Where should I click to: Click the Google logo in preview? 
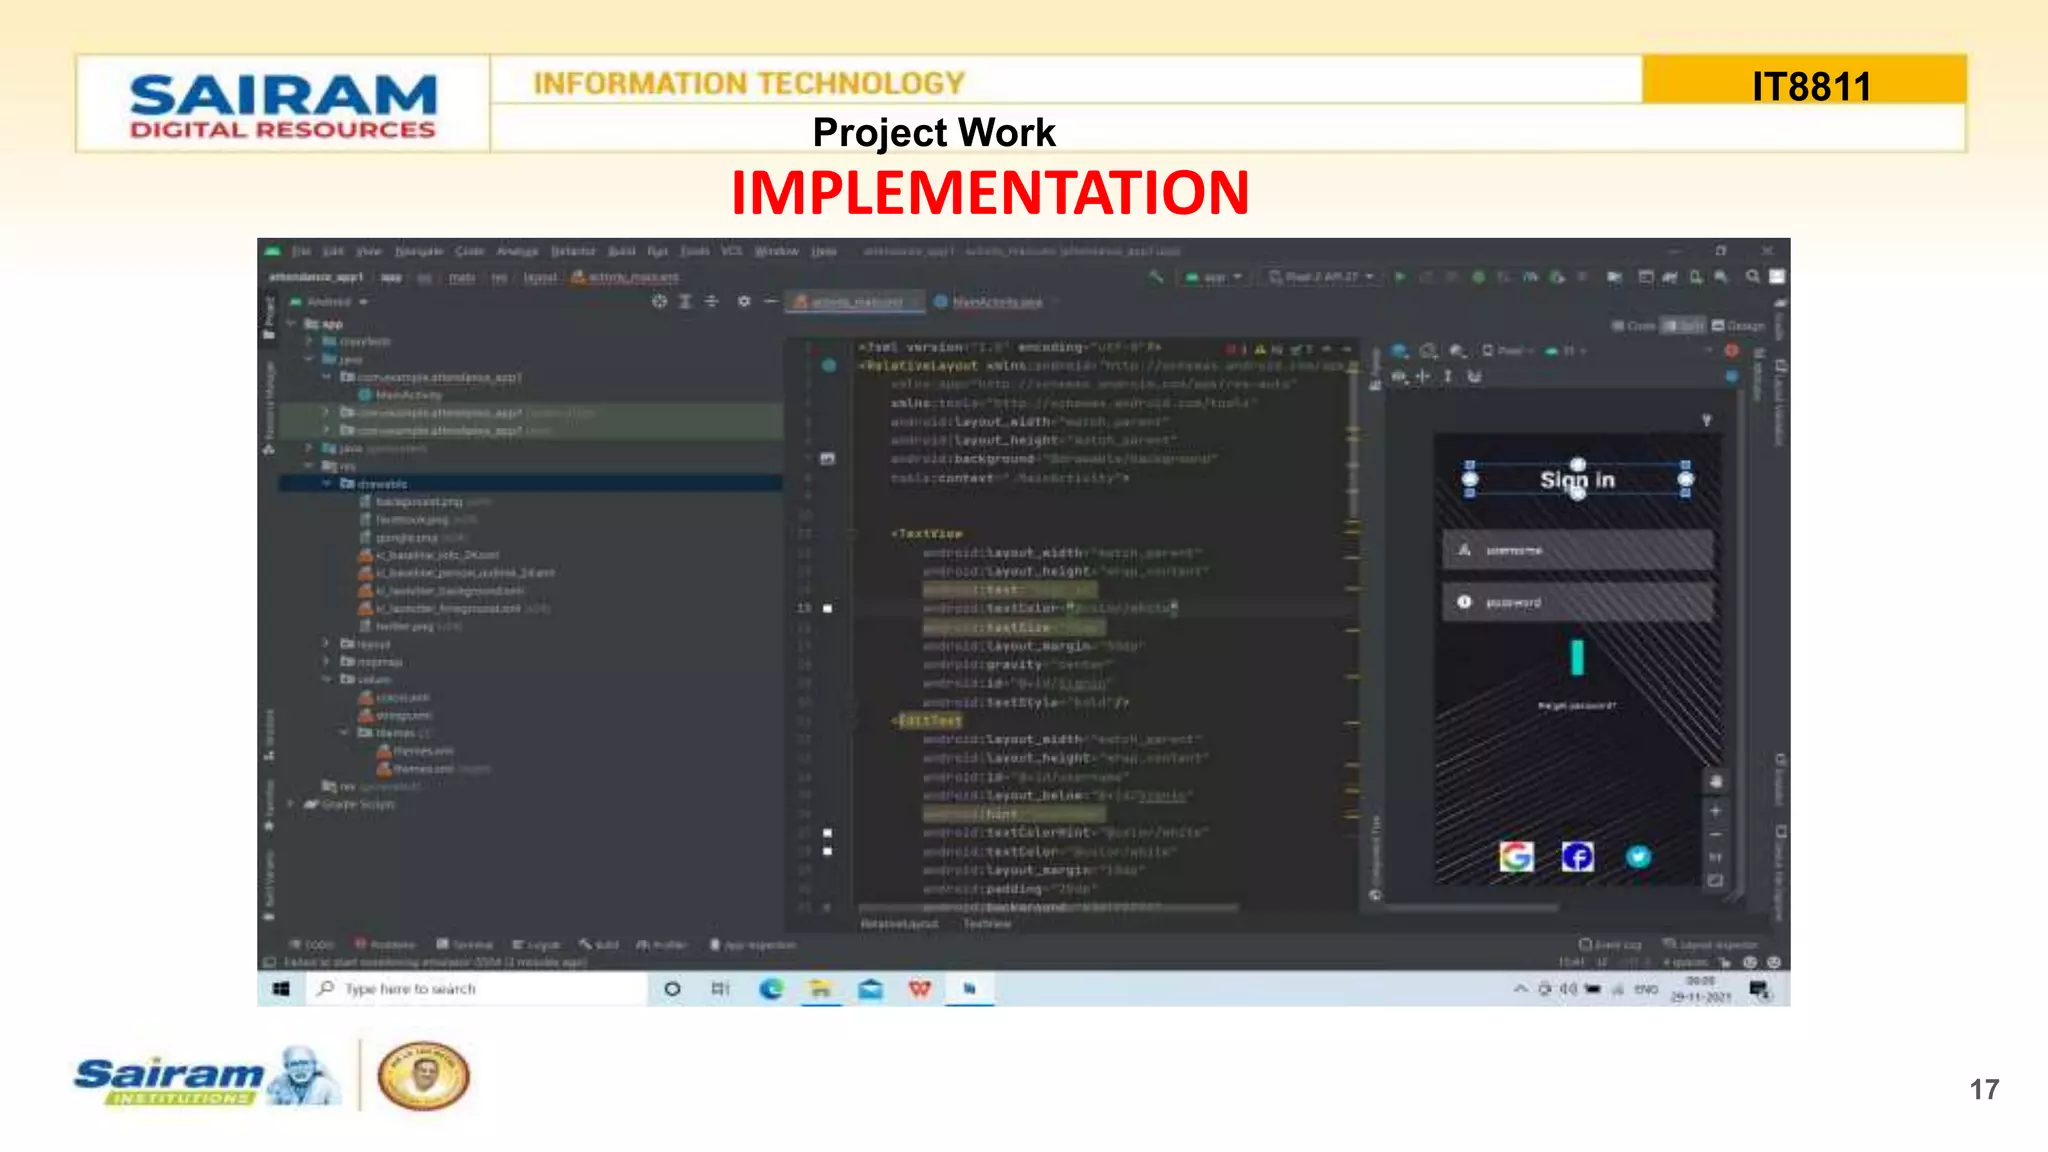point(1516,857)
